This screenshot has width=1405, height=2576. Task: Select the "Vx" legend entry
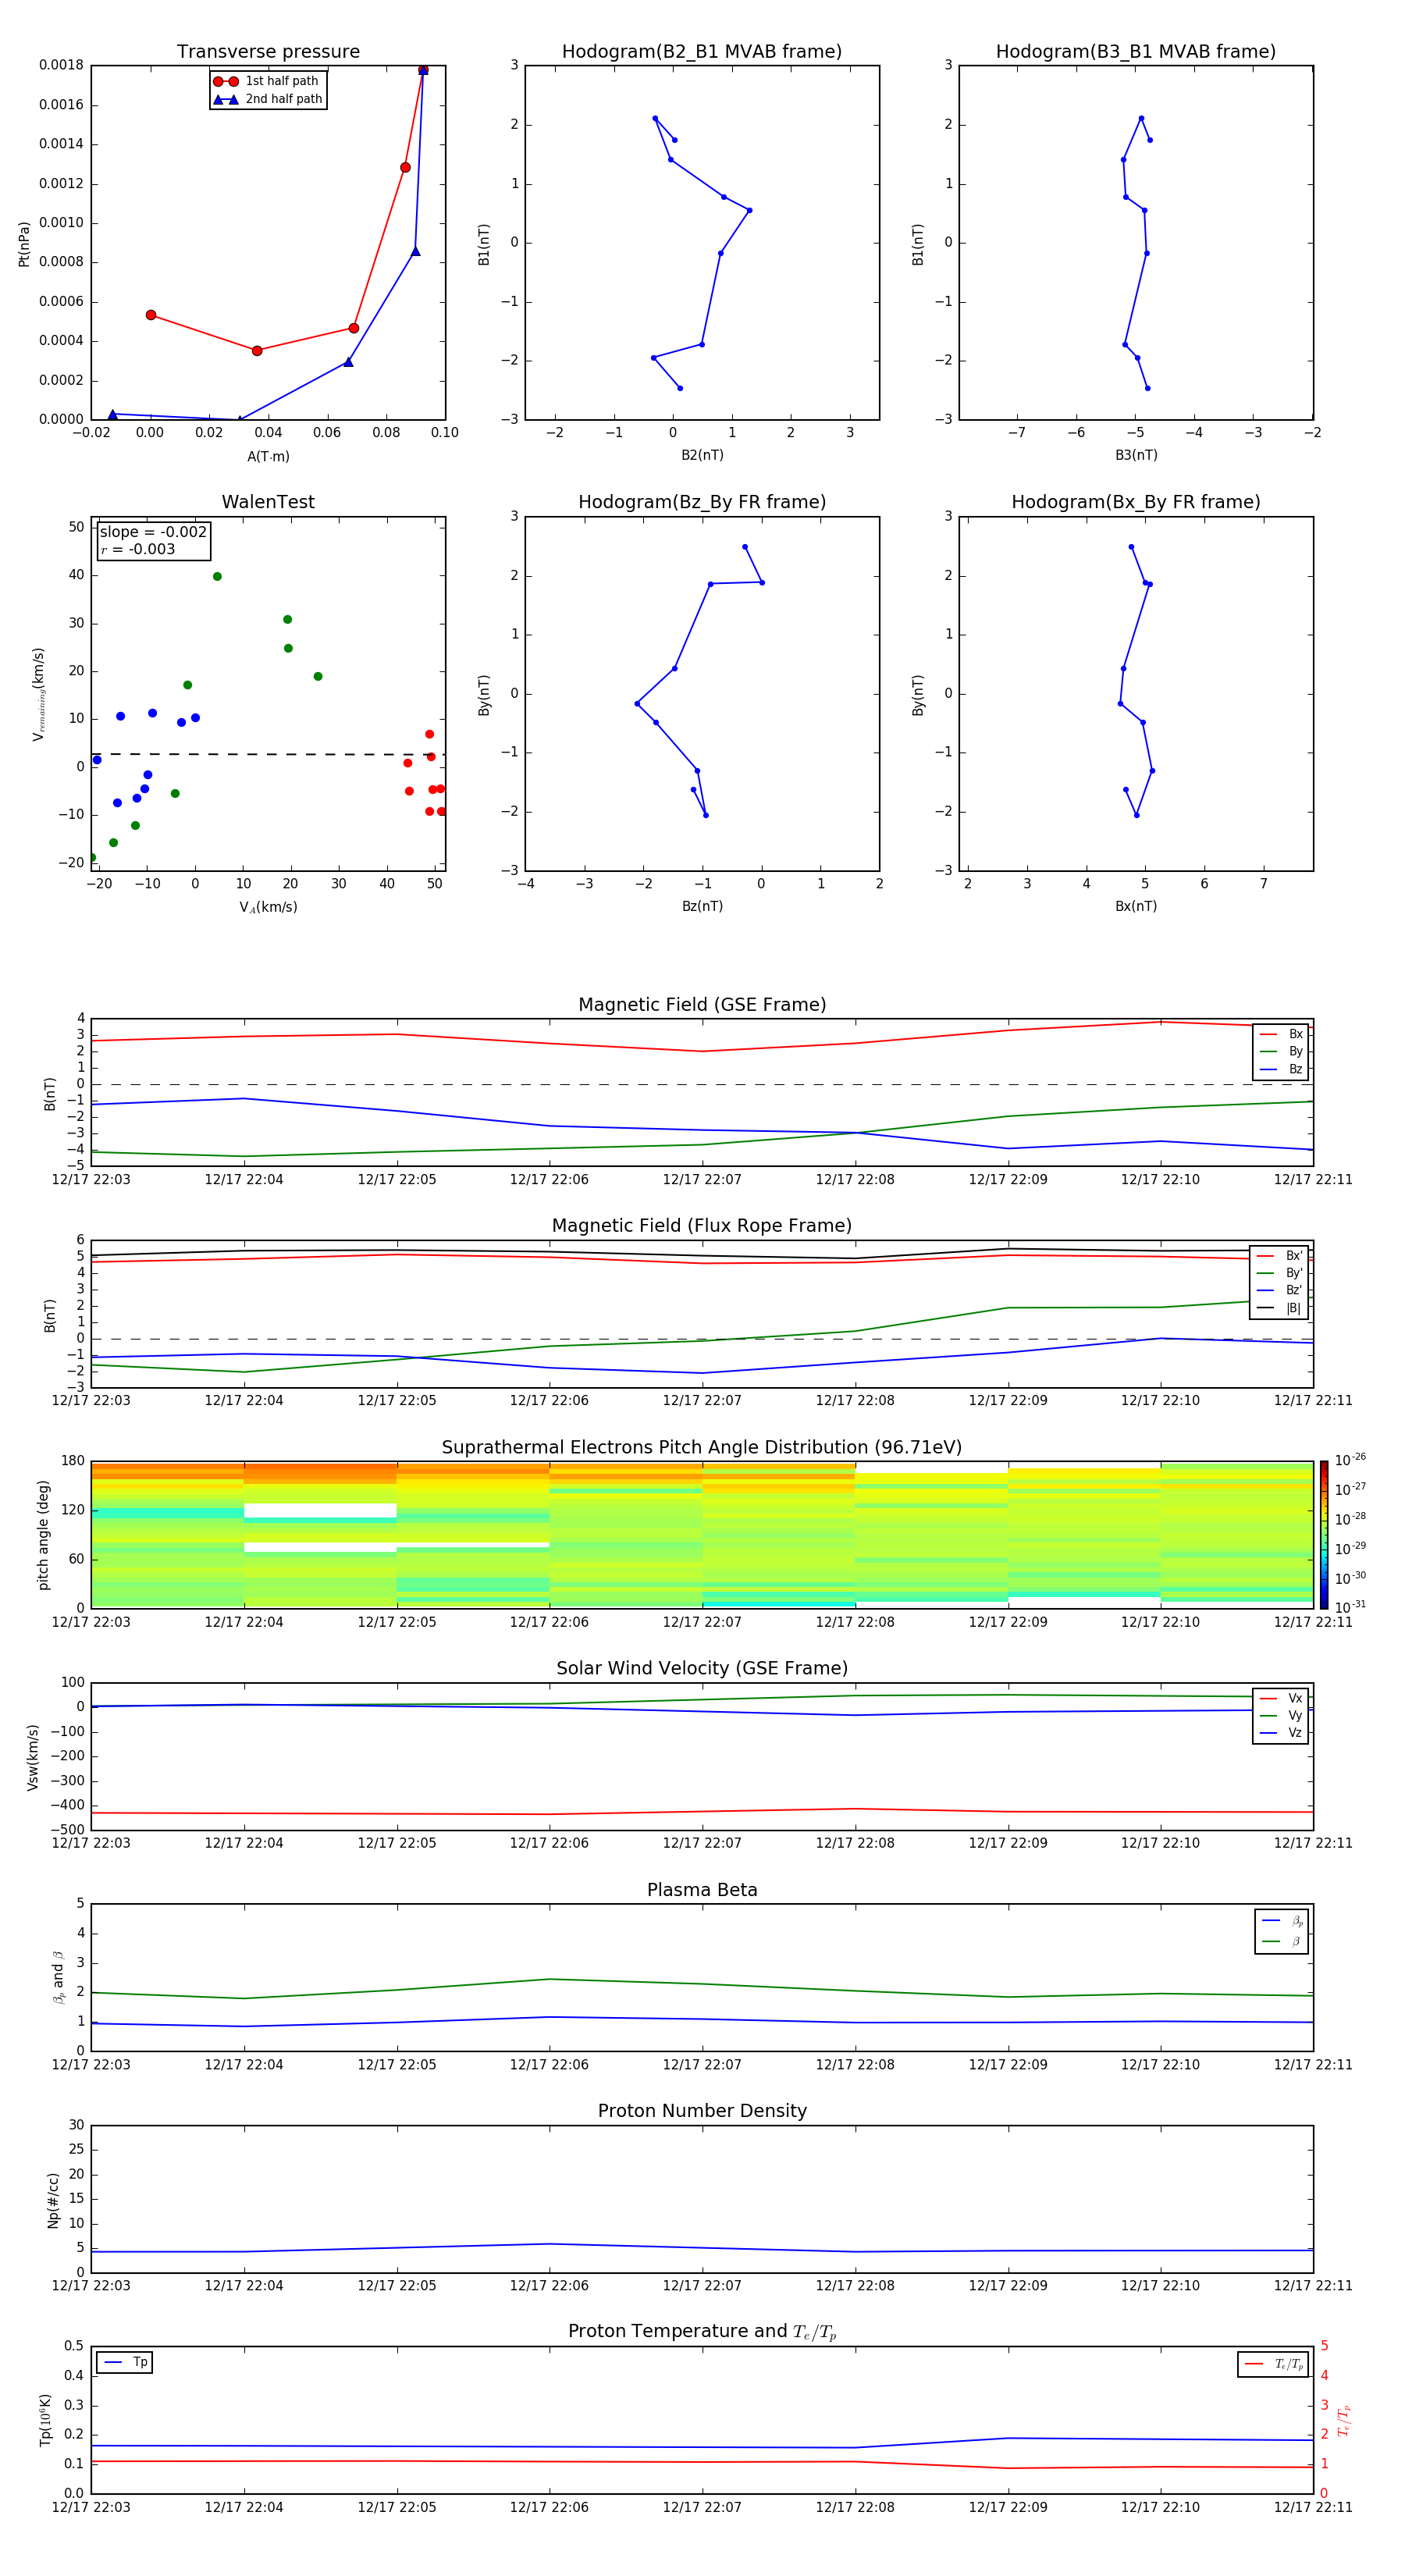click(x=1281, y=1698)
